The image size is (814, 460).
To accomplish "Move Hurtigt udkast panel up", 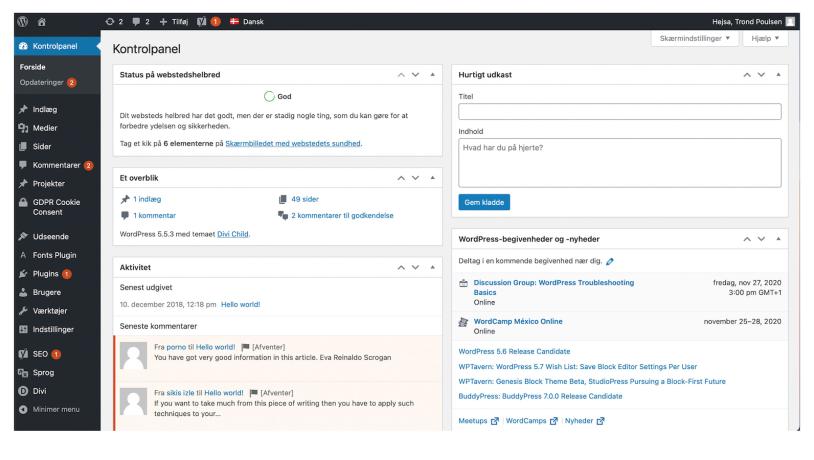I will (x=747, y=75).
